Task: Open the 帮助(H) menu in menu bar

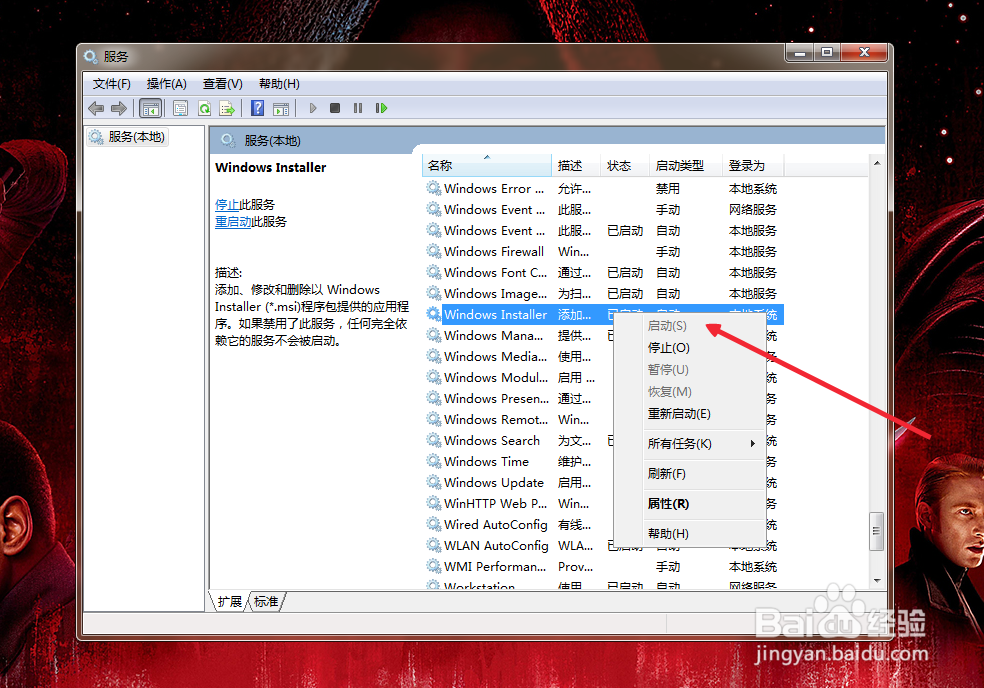Action: (279, 83)
